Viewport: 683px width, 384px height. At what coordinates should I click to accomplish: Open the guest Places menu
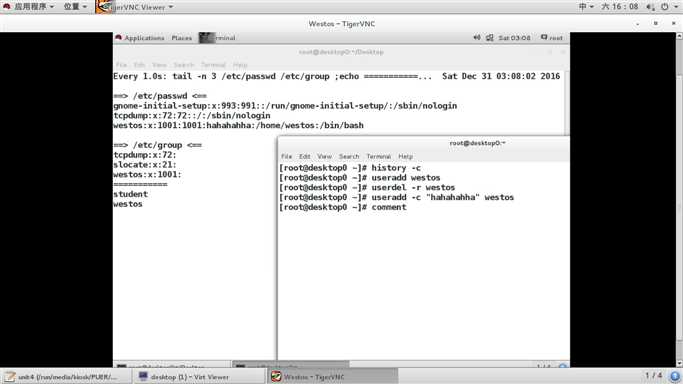[182, 38]
